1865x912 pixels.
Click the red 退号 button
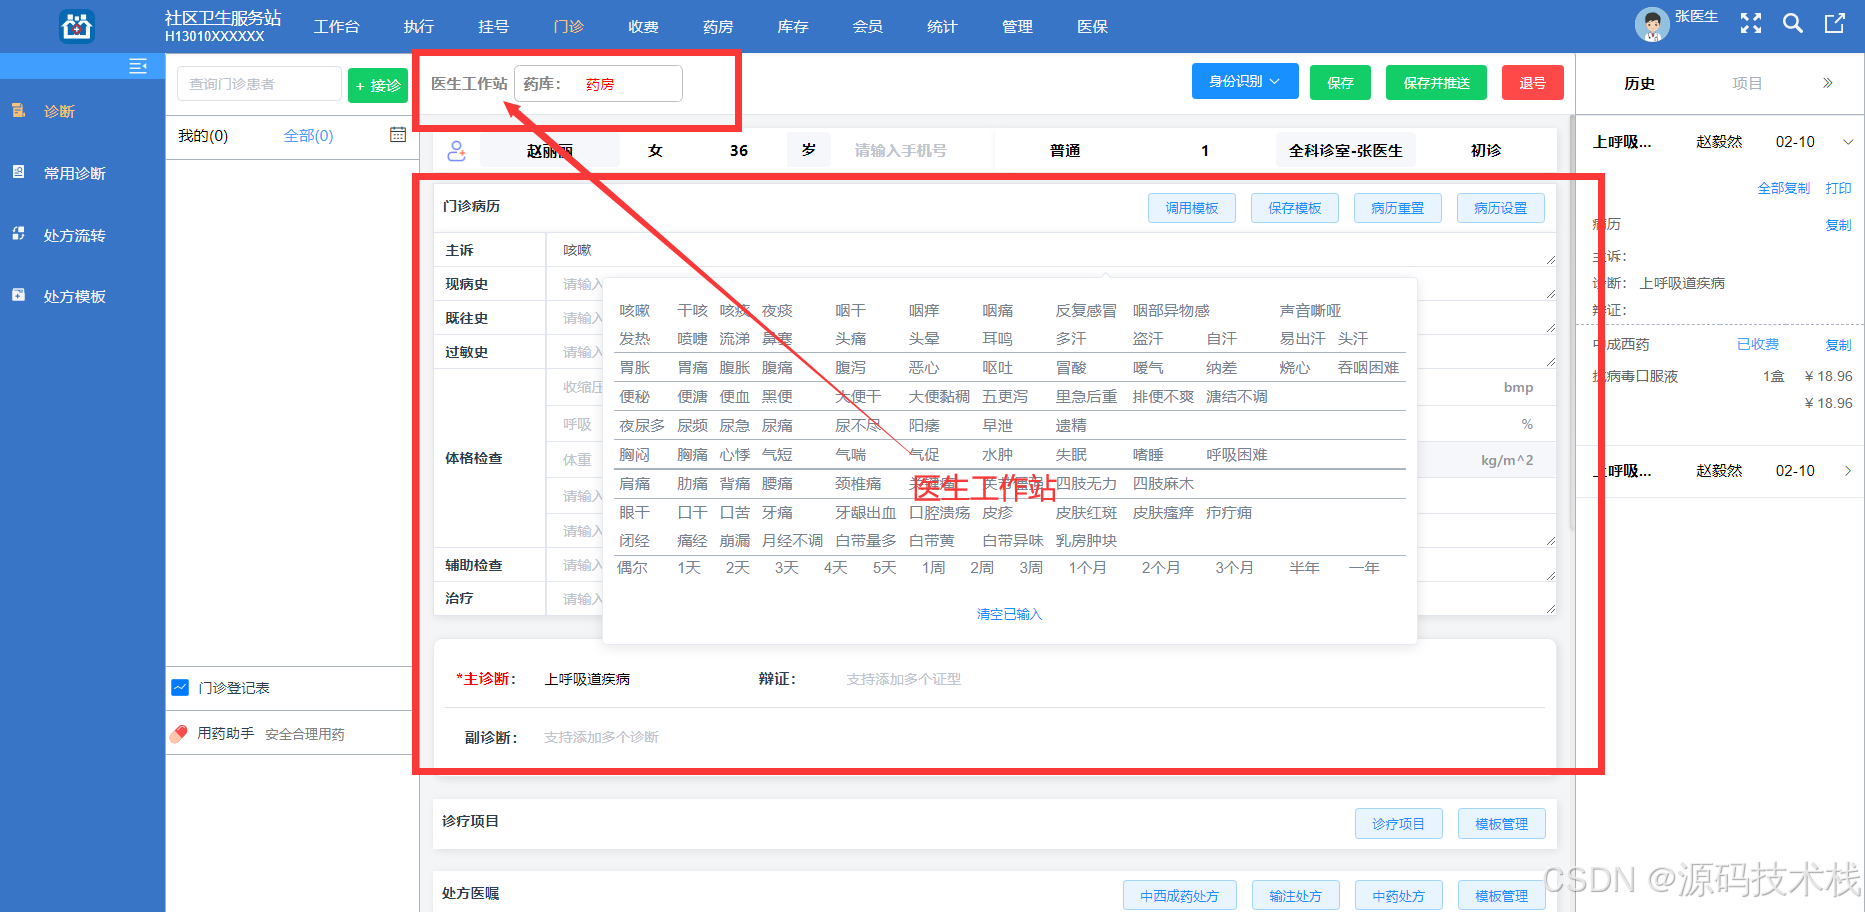pyautogui.click(x=1533, y=82)
